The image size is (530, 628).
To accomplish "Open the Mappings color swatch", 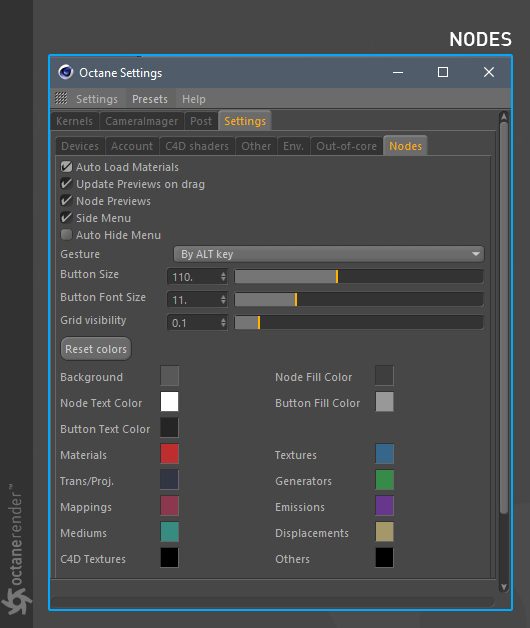I will point(169,506).
